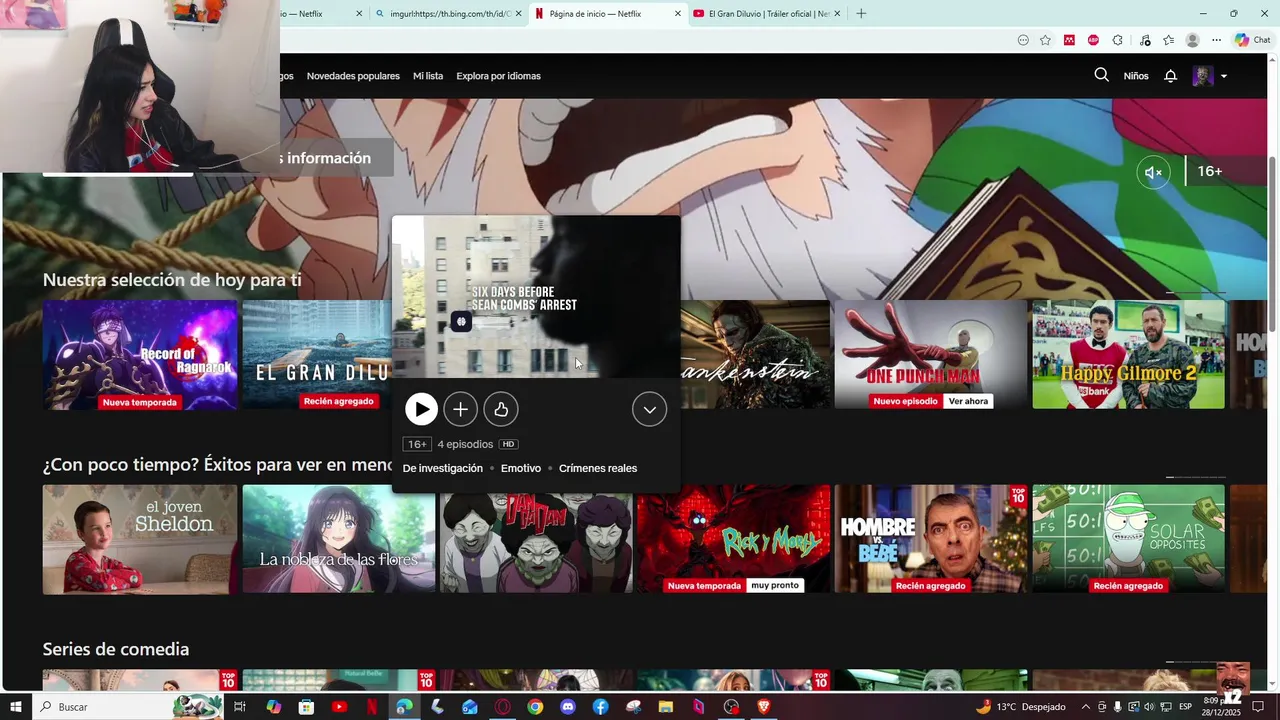Click the '4 episodios' text

pyautogui.click(x=465, y=444)
